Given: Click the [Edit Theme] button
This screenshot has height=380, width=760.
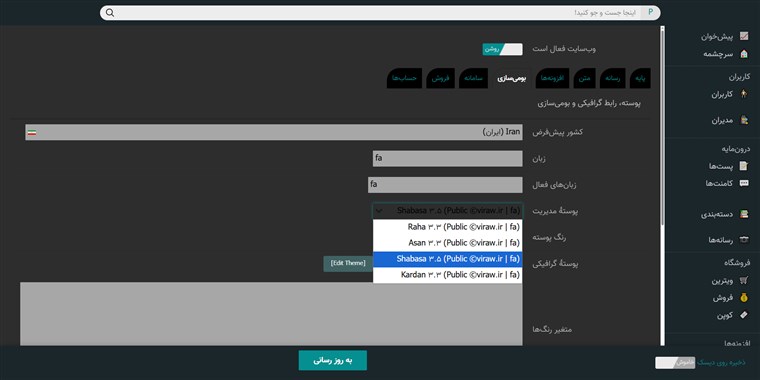Looking at the screenshot, I should pos(348,263).
